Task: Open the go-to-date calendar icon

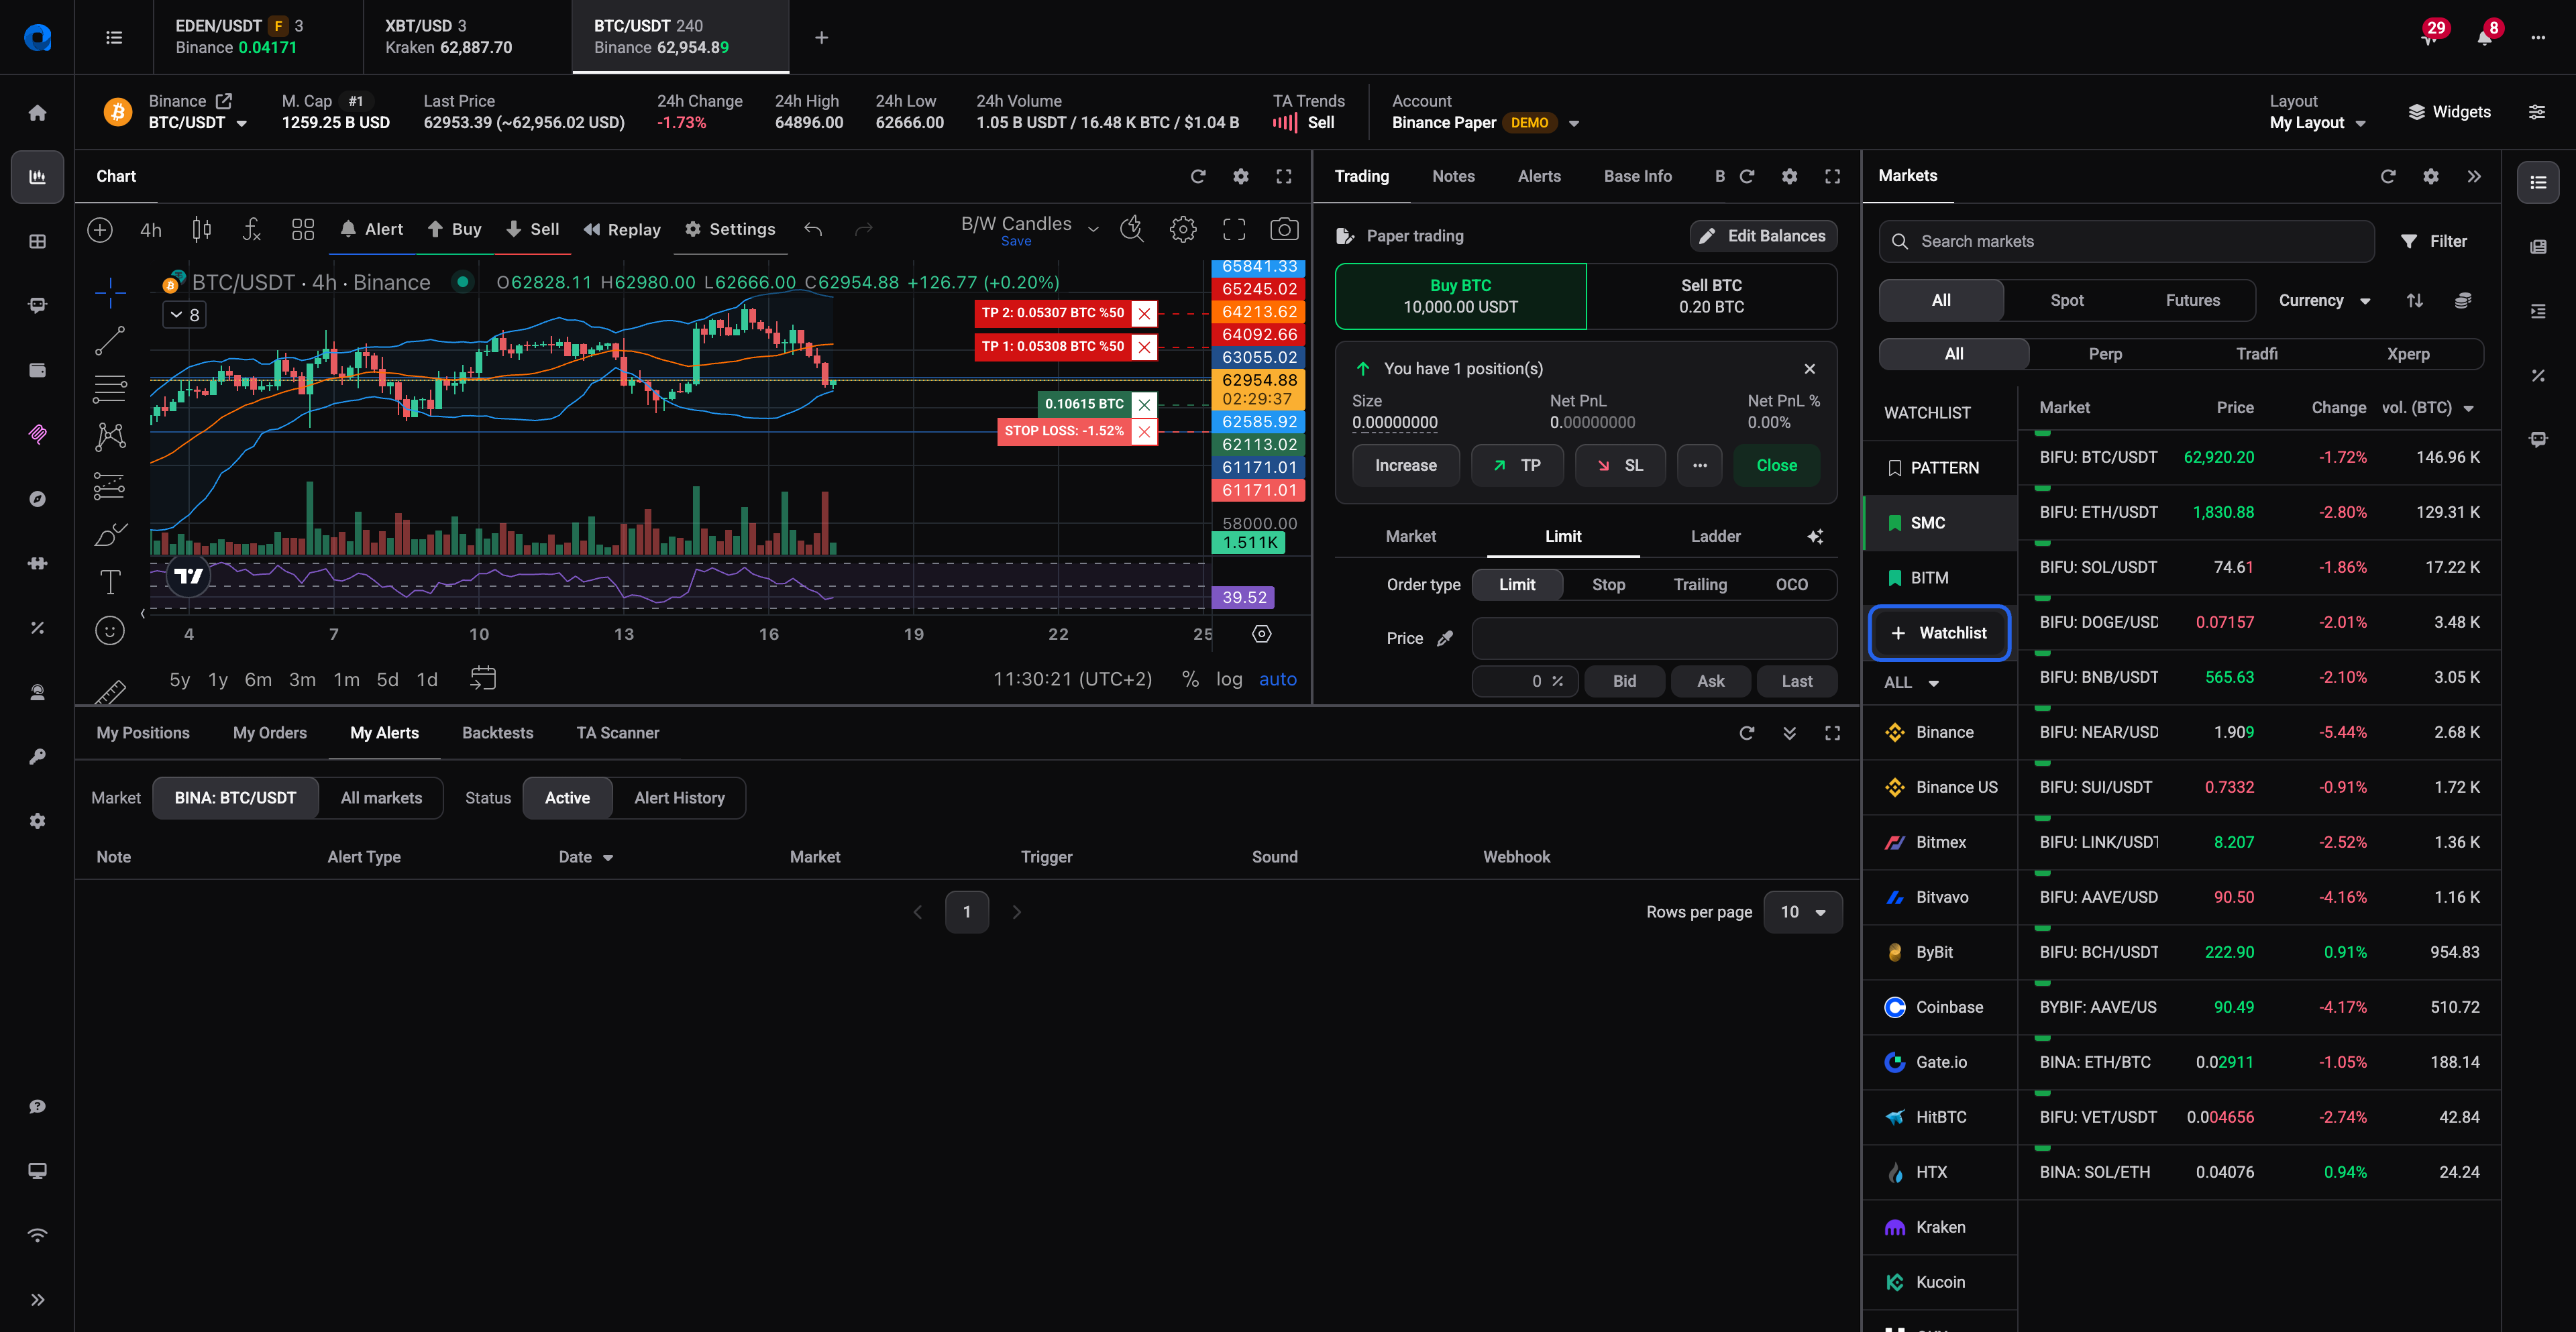Action: tap(483, 679)
